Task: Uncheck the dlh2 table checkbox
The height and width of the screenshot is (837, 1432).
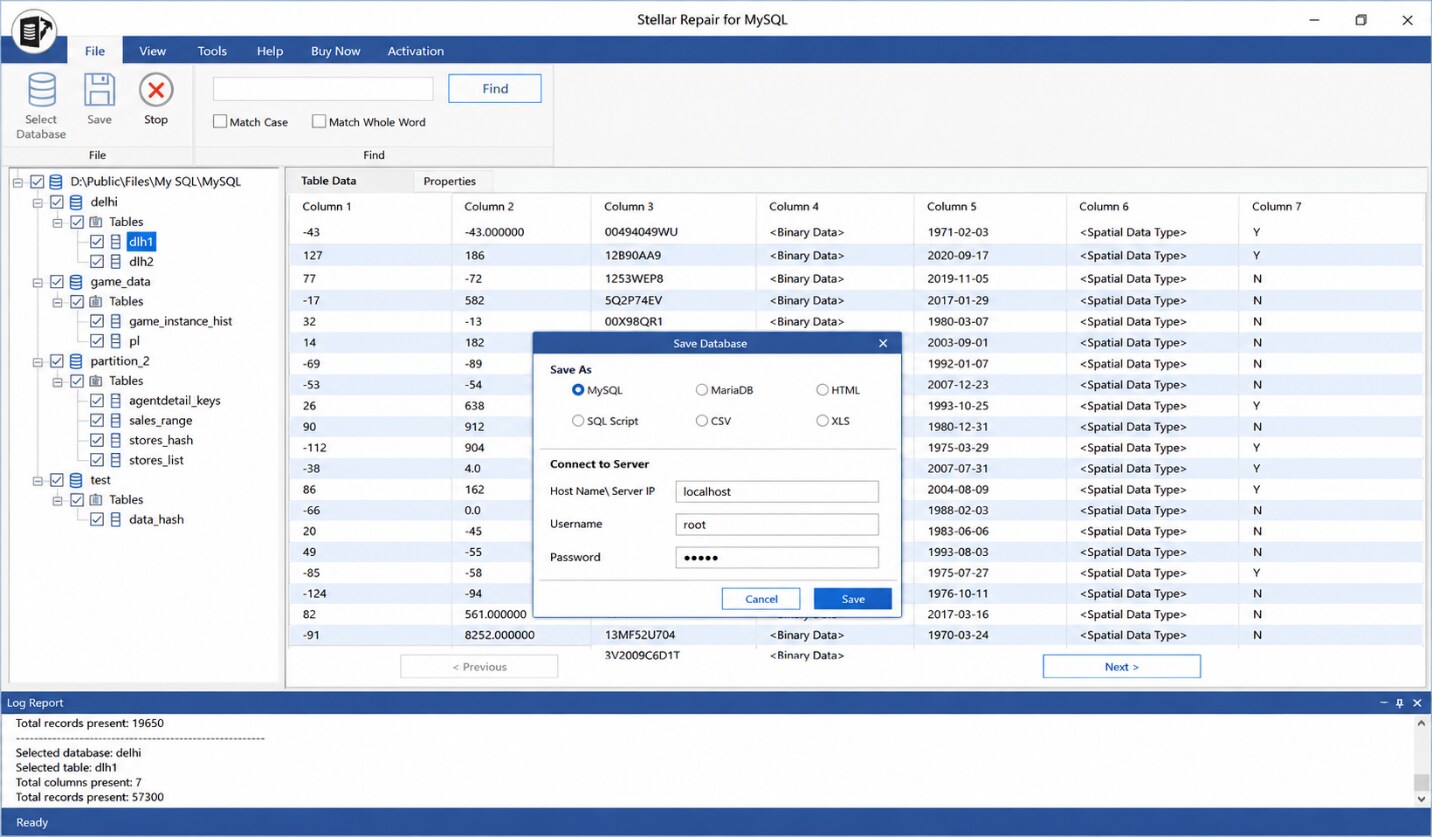Action: pos(97,261)
